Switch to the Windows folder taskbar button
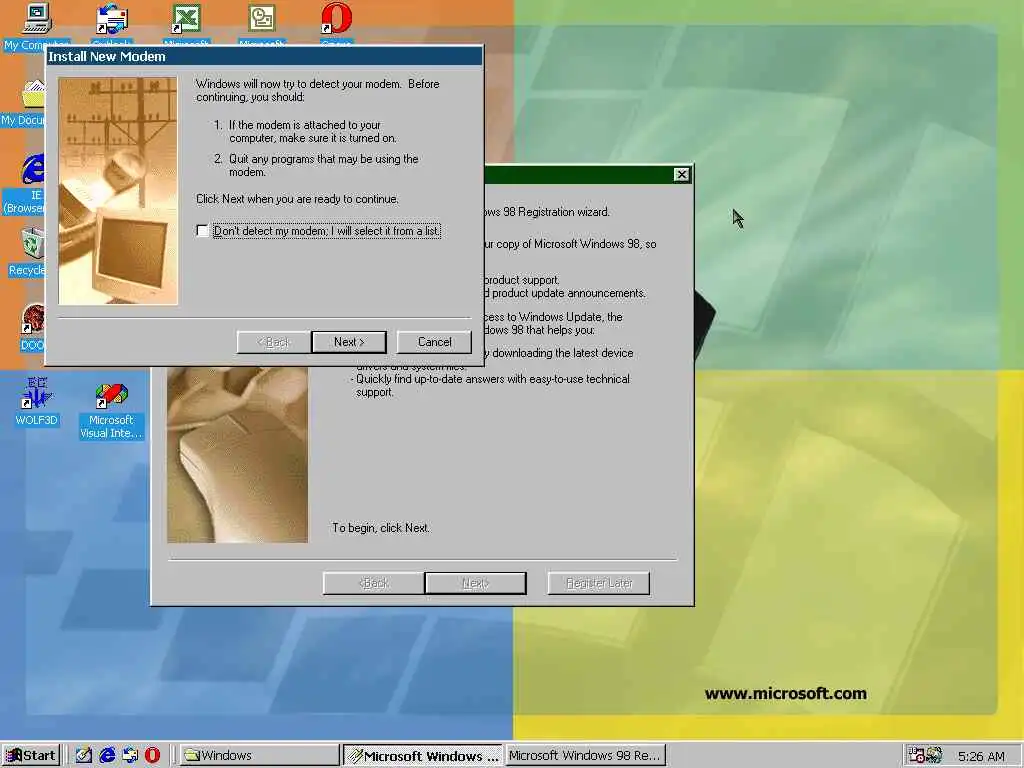The height and width of the screenshot is (768, 1024). [259, 756]
